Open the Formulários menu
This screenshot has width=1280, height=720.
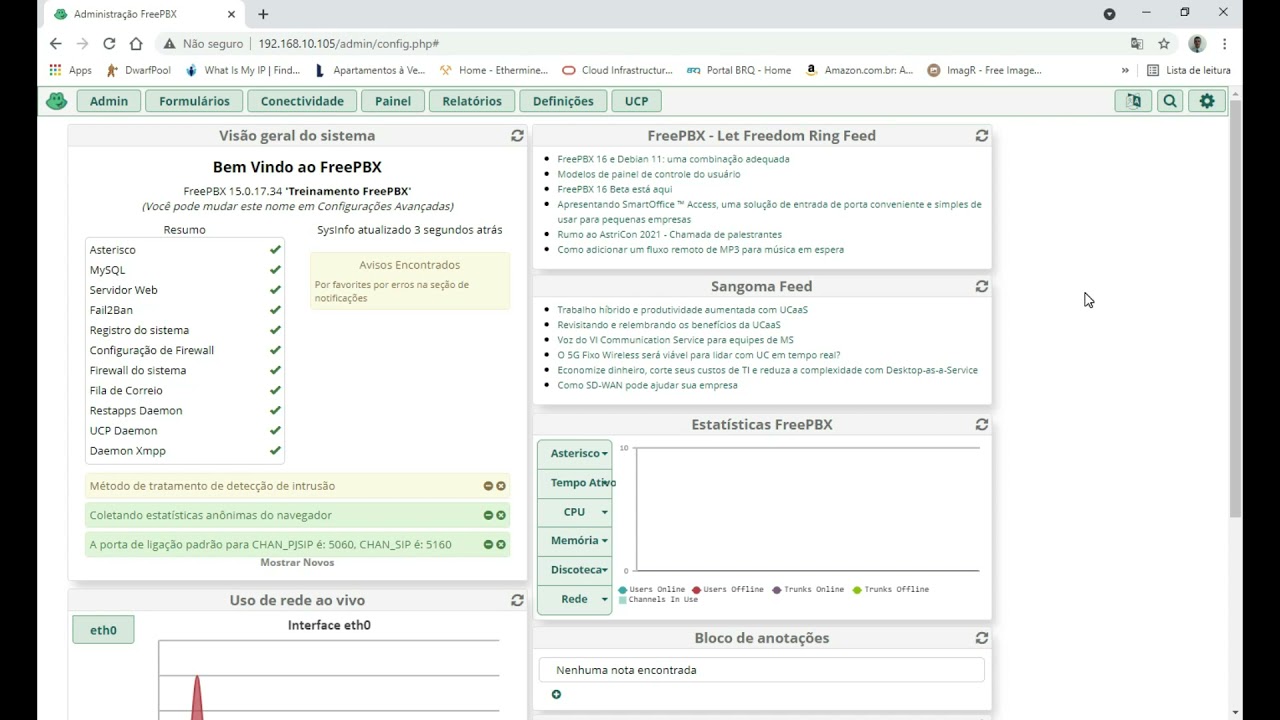[x=194, y=101]
